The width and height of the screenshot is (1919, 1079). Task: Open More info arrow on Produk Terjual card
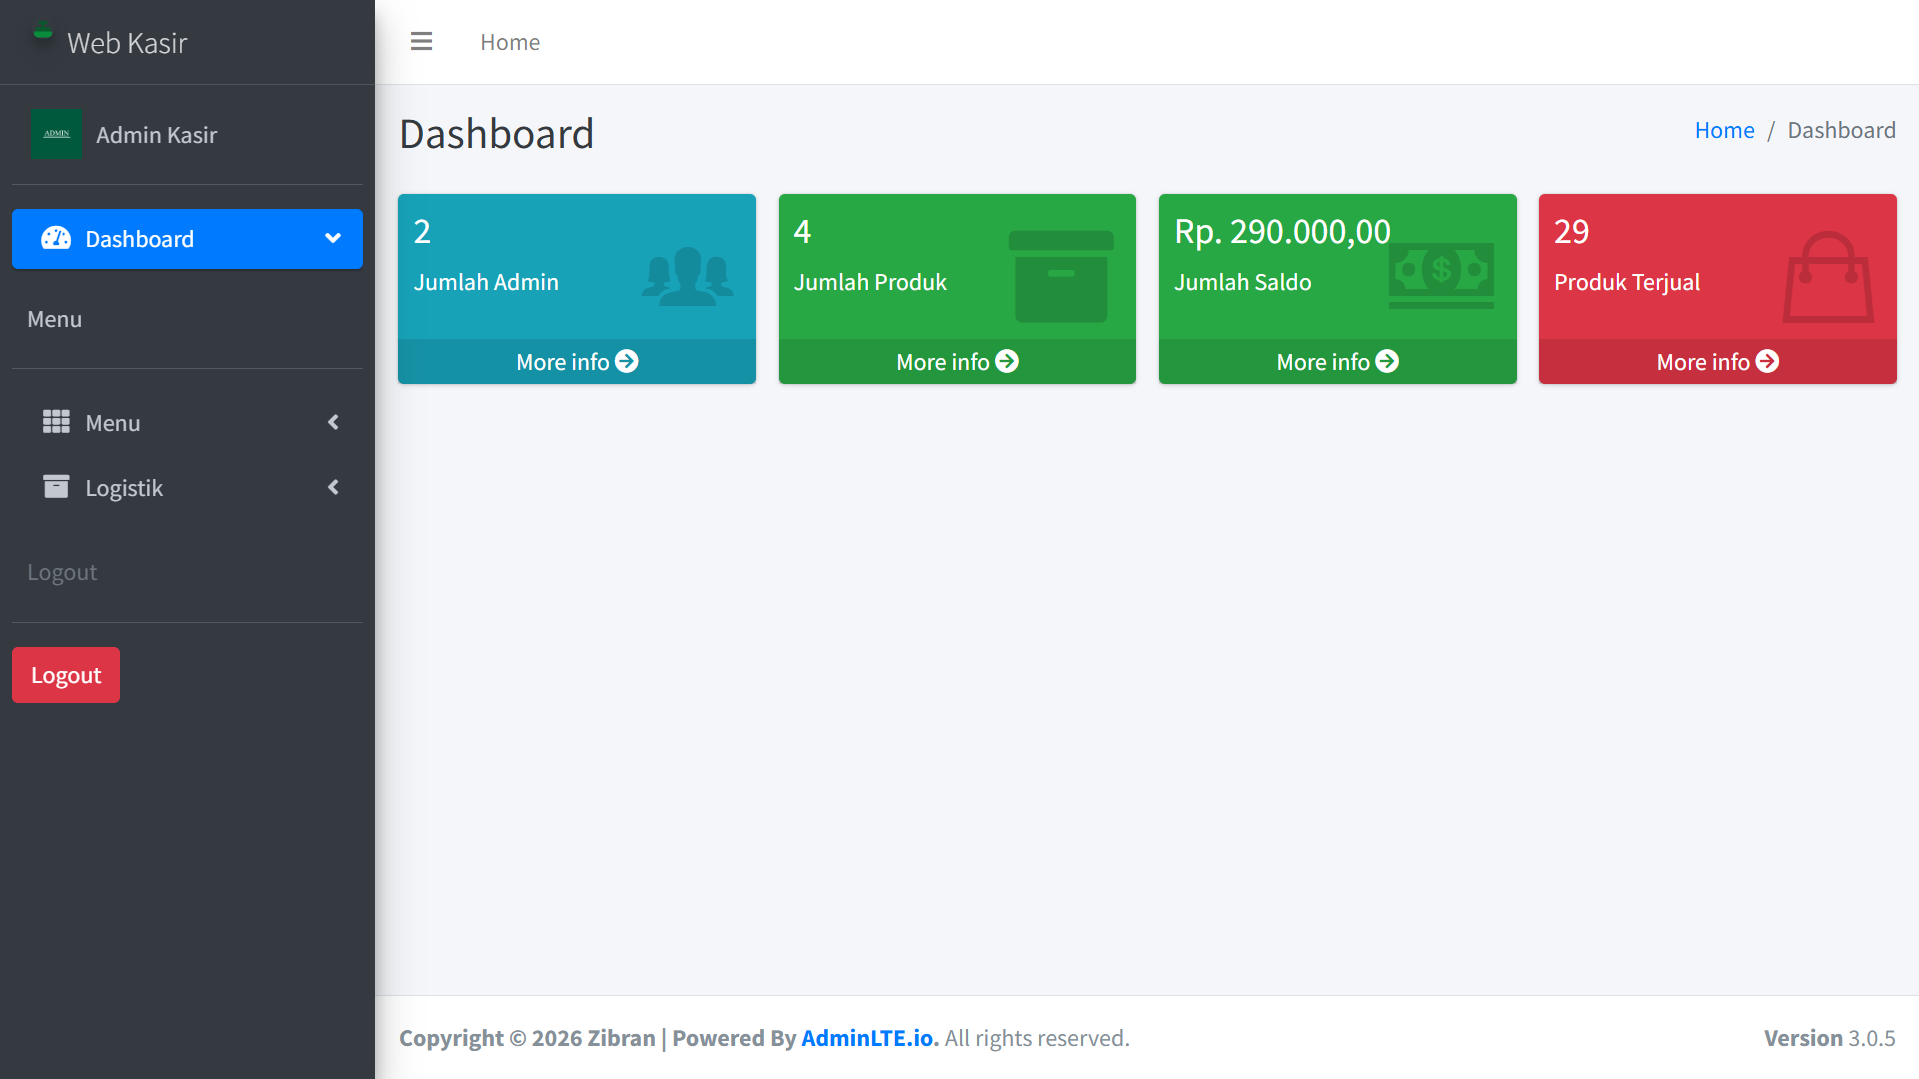1767,362
